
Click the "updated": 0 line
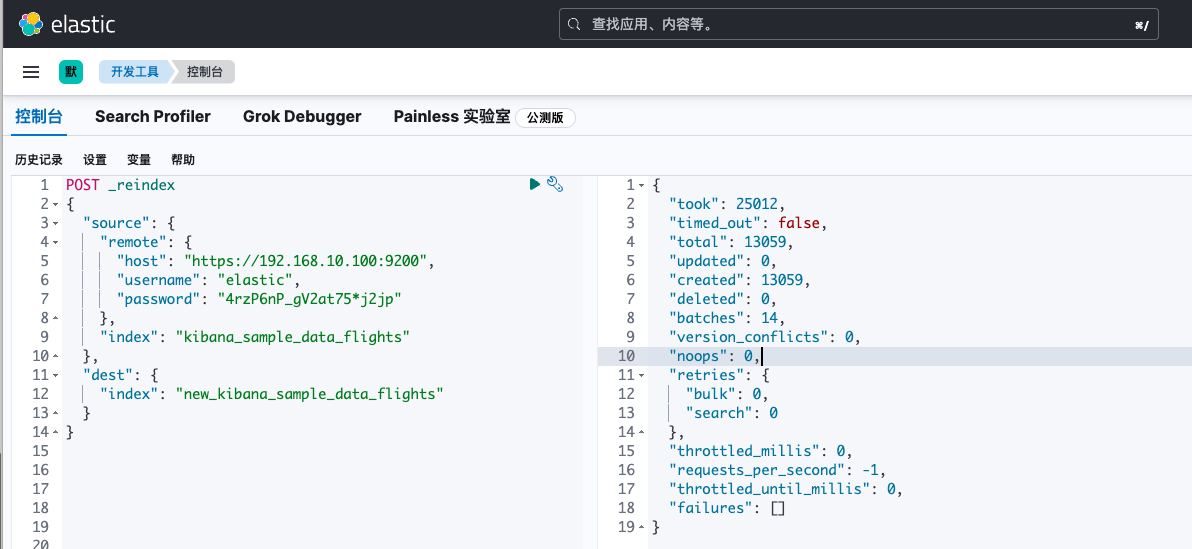point(722,261)
